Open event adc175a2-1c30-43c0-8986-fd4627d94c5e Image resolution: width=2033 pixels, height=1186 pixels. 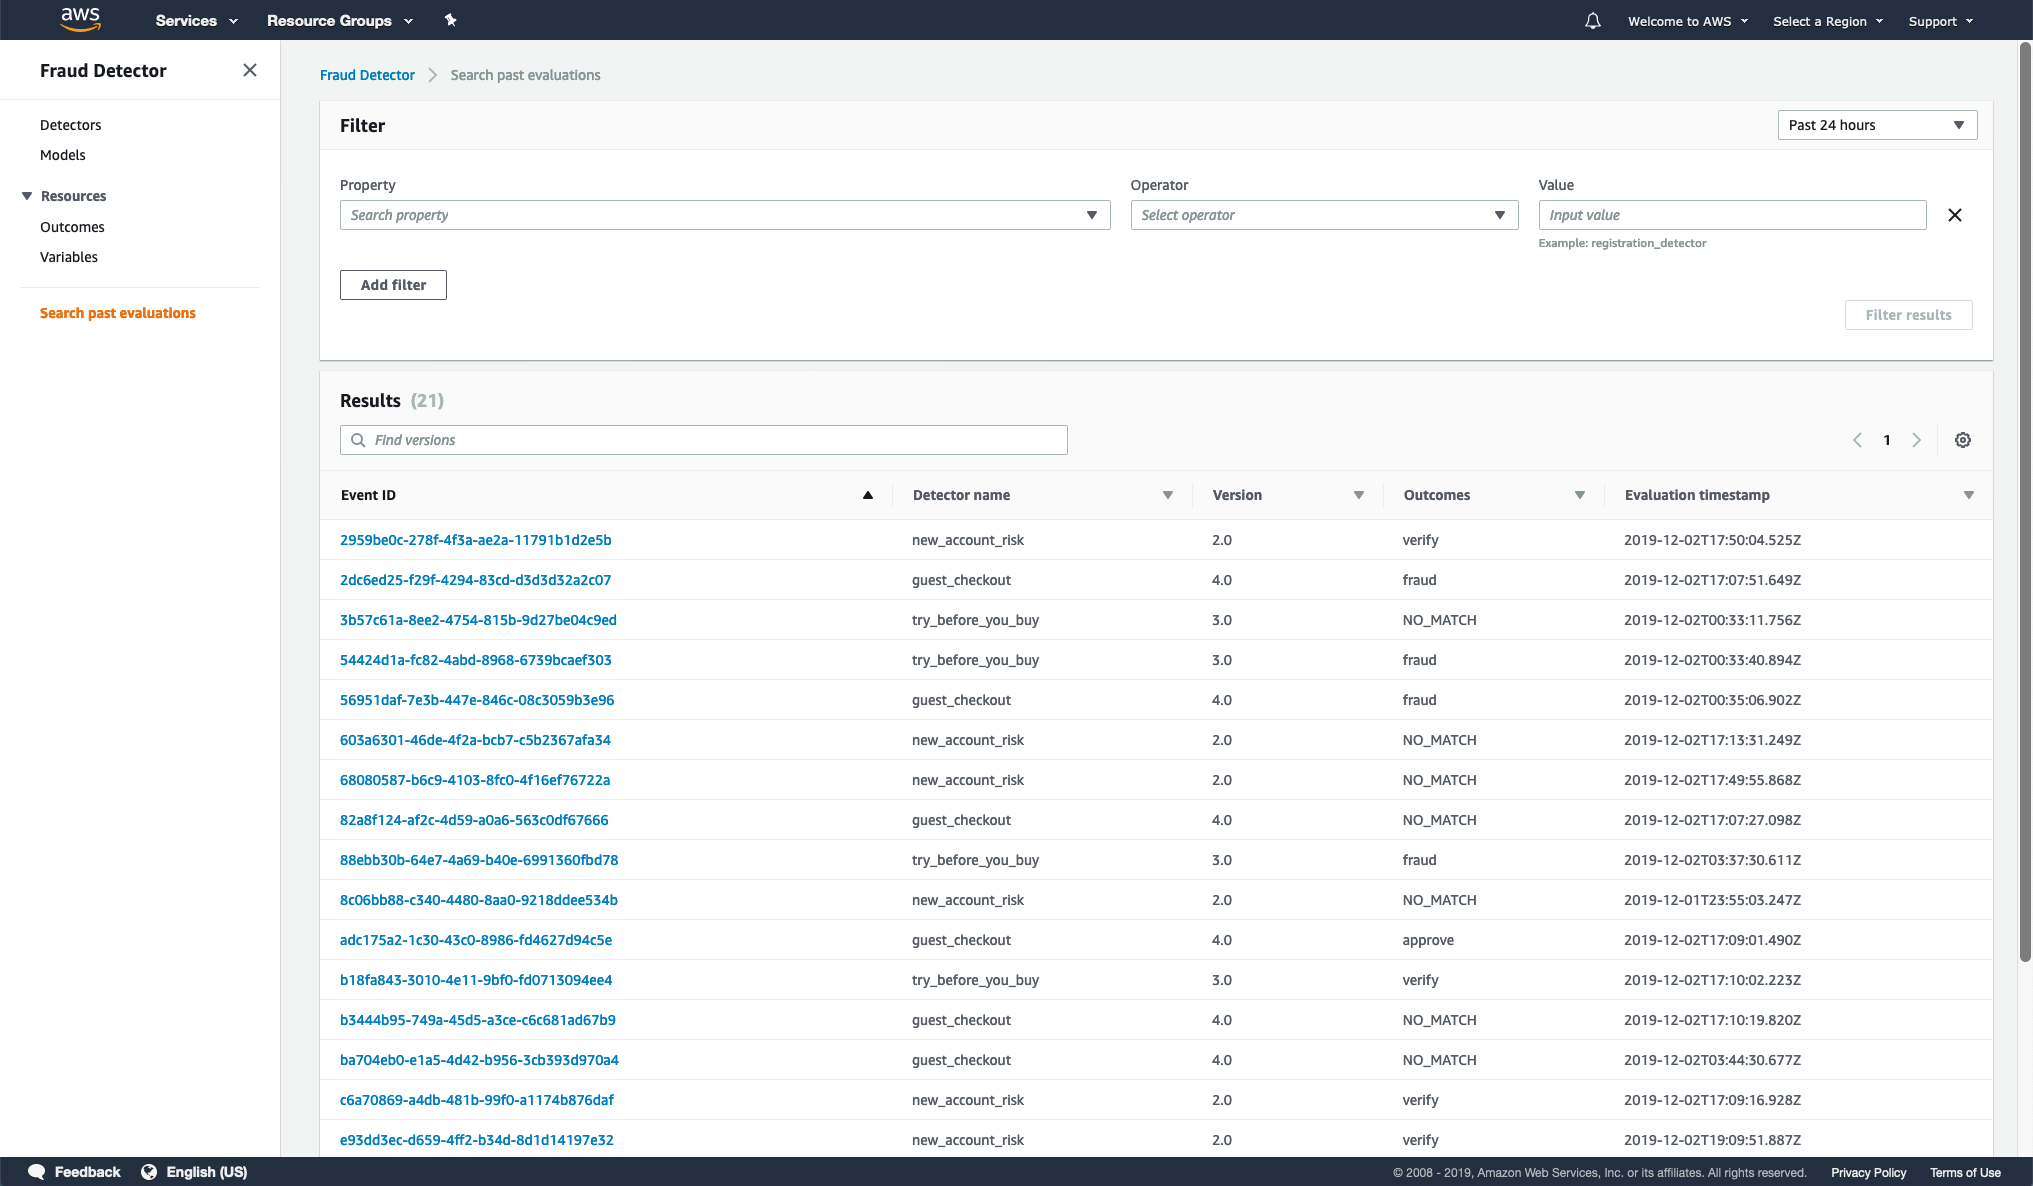coord(476,940)
